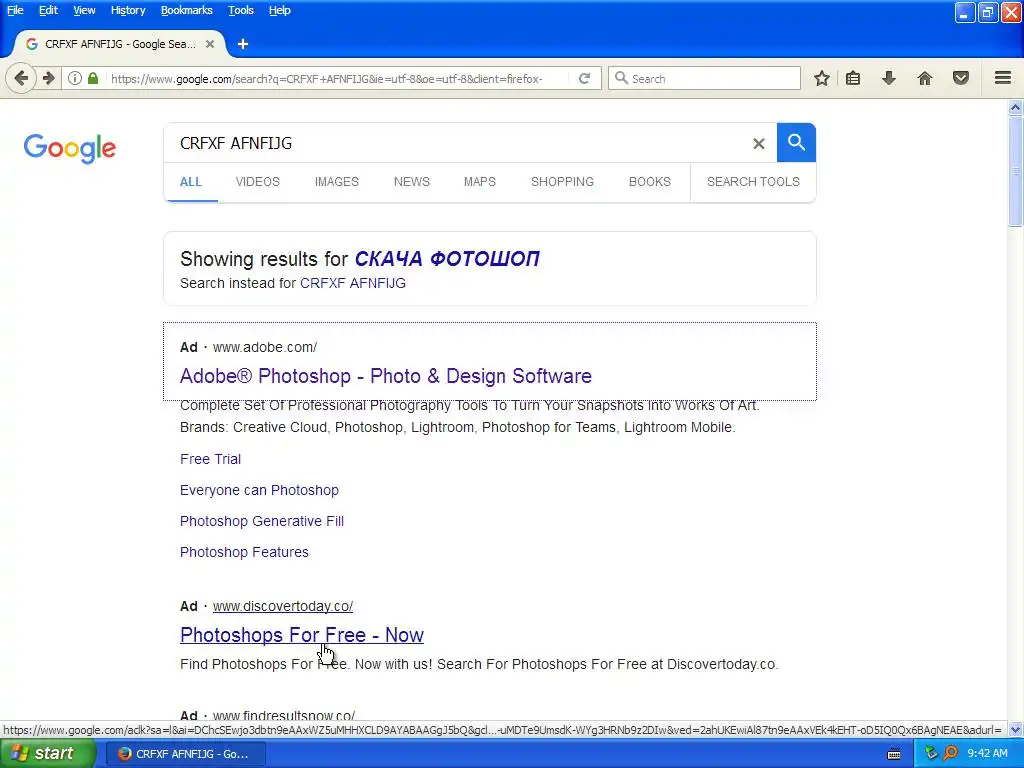Switch to the SHOPPING tab

point(562,182)
